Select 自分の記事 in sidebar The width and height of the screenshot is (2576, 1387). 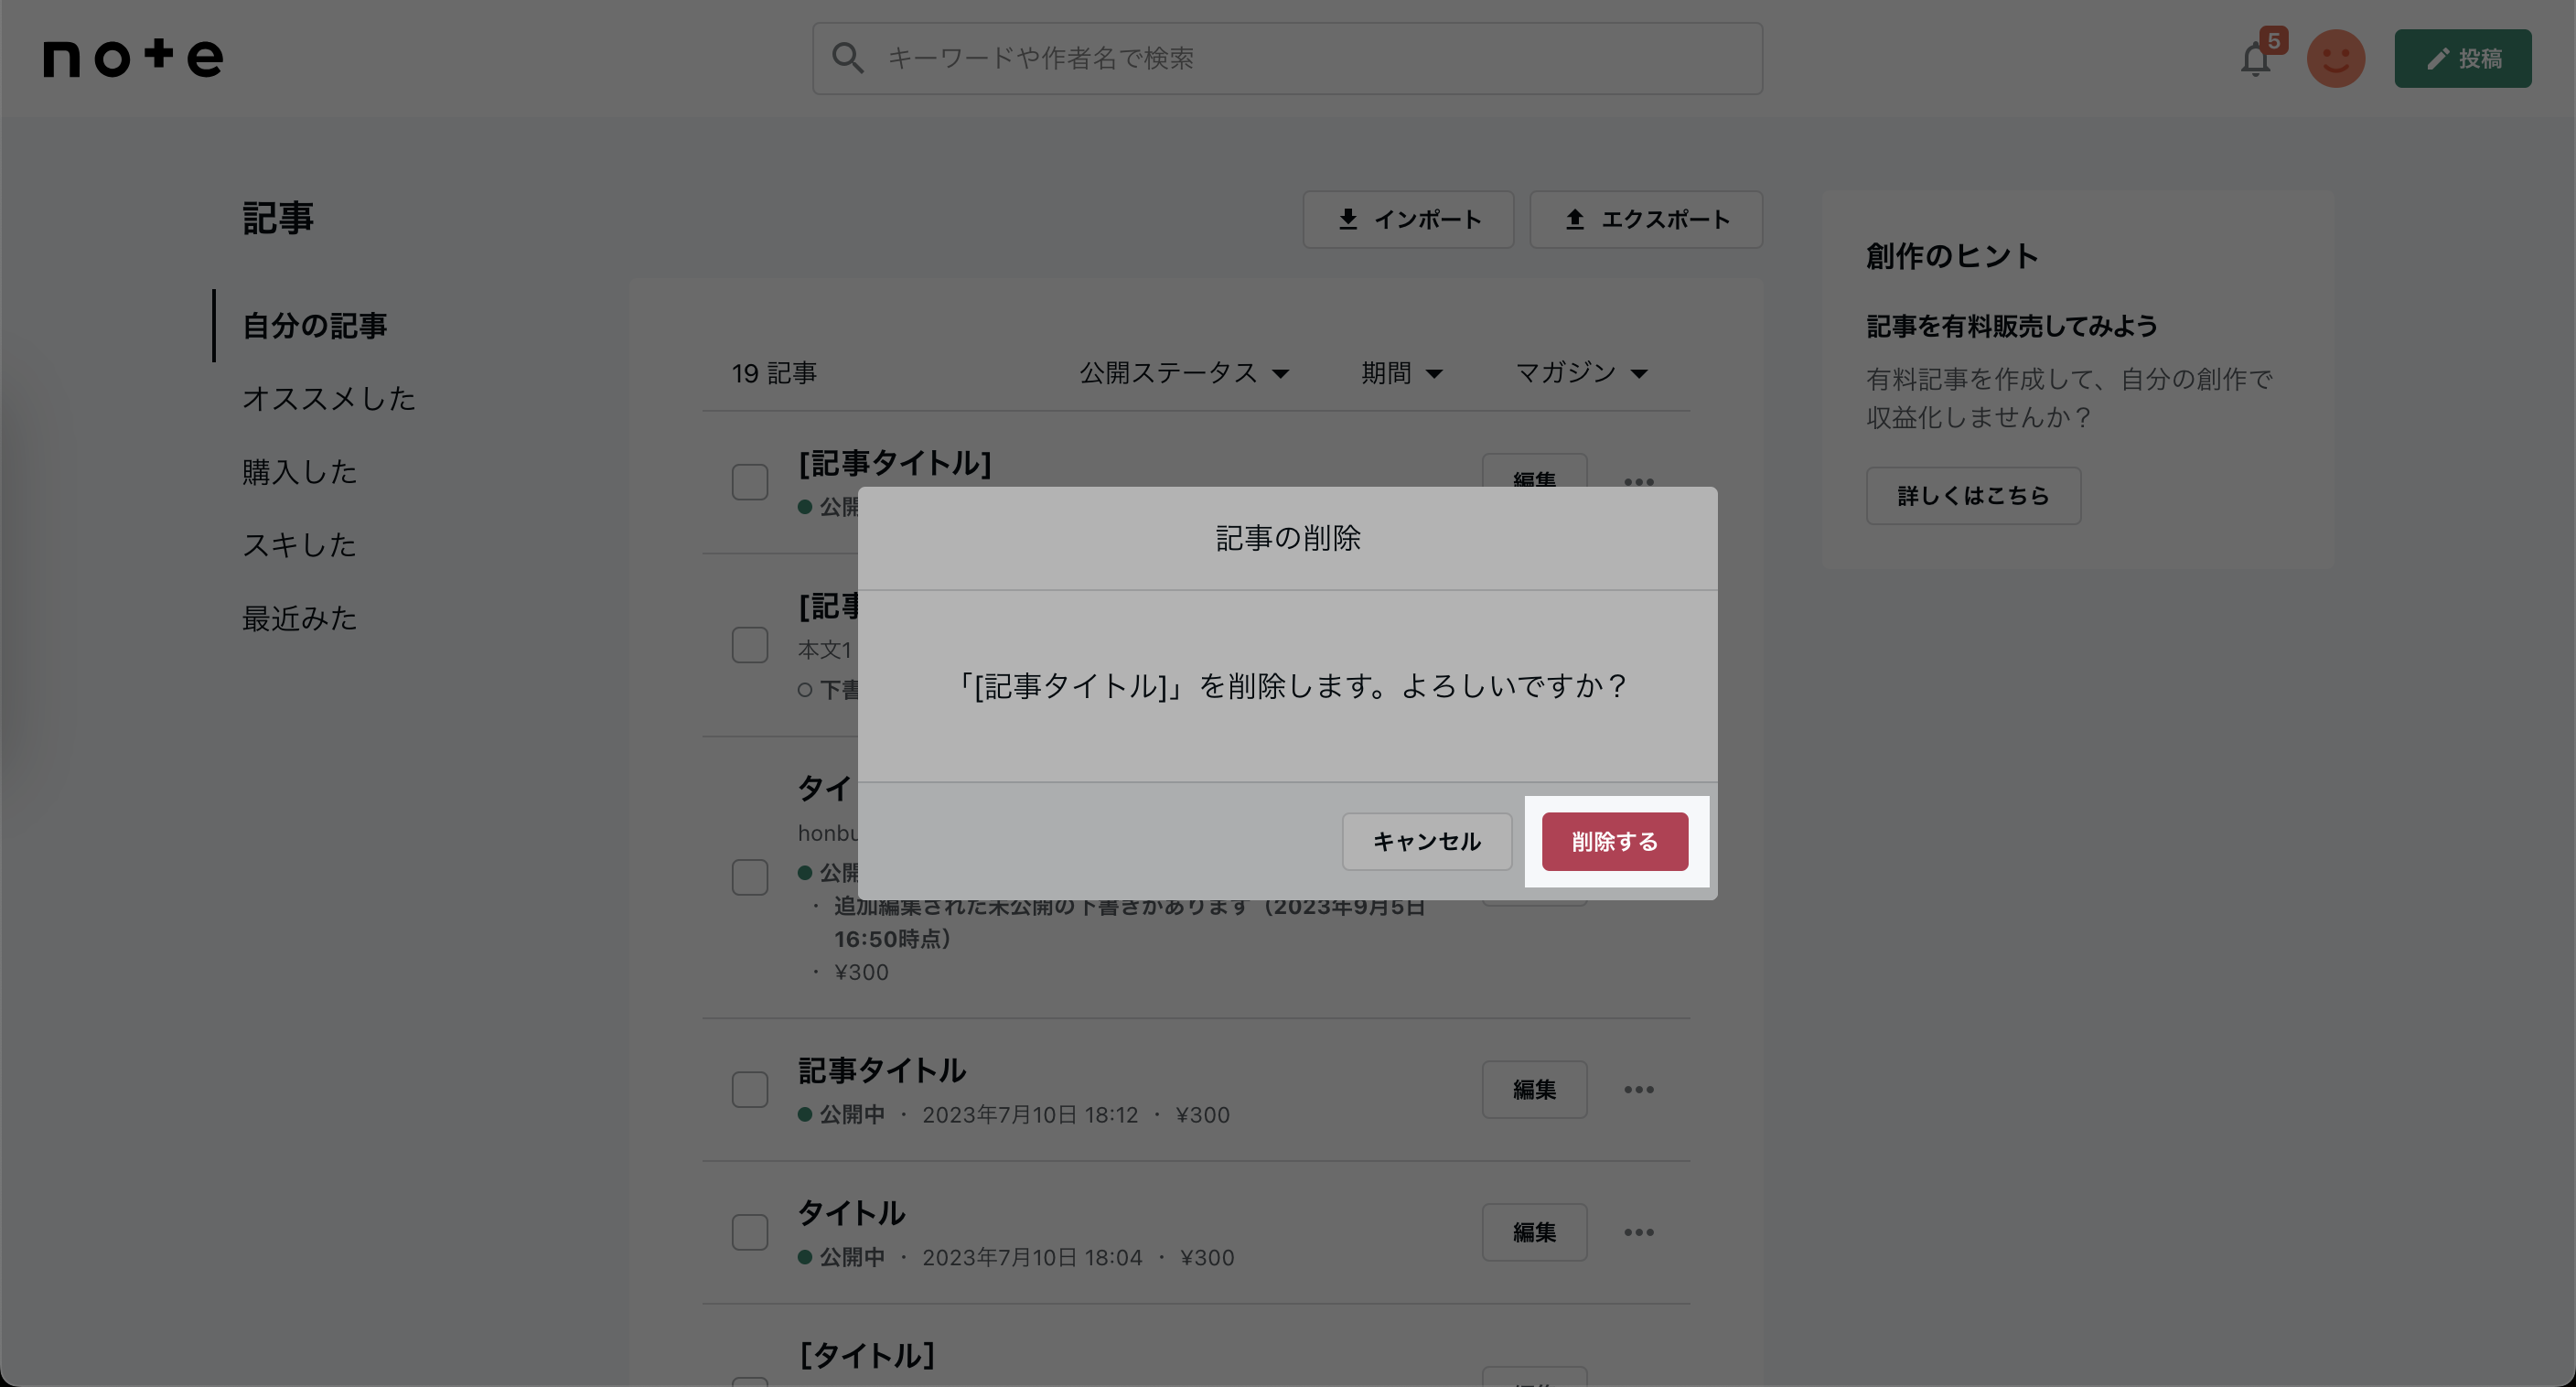(x=314, y=325)
